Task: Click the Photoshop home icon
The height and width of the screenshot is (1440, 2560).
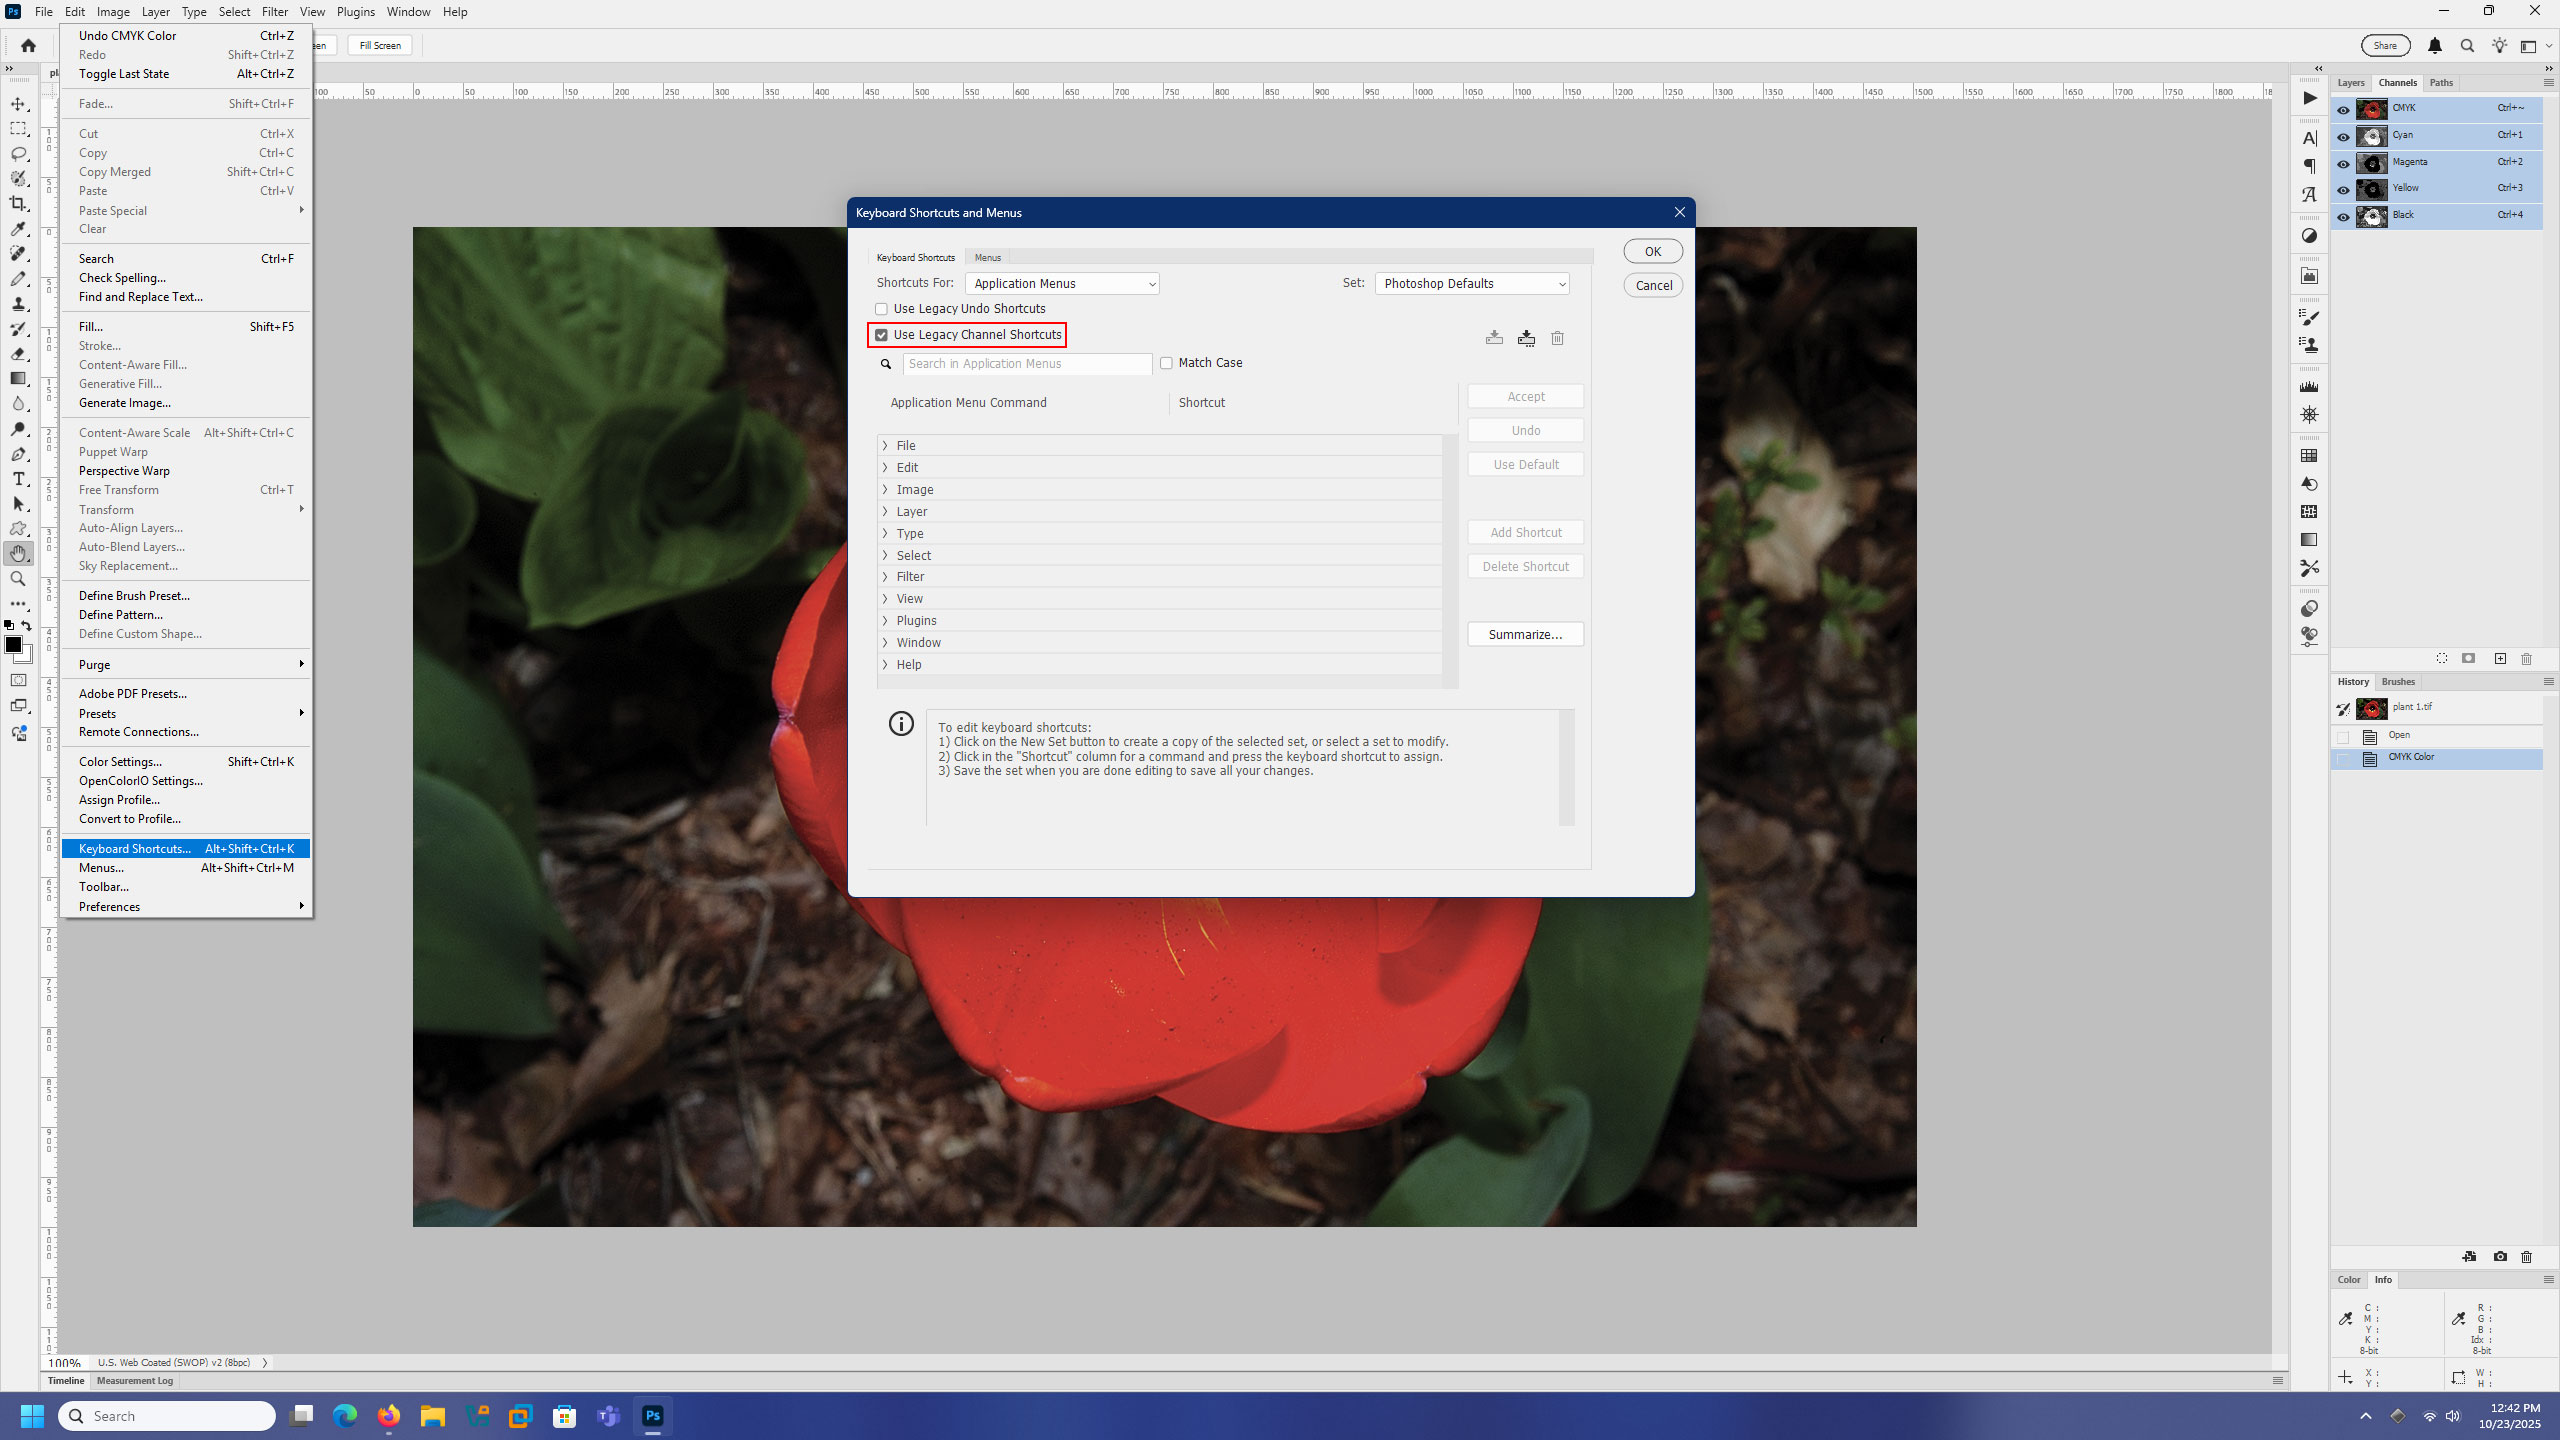Action: point(28,46)
